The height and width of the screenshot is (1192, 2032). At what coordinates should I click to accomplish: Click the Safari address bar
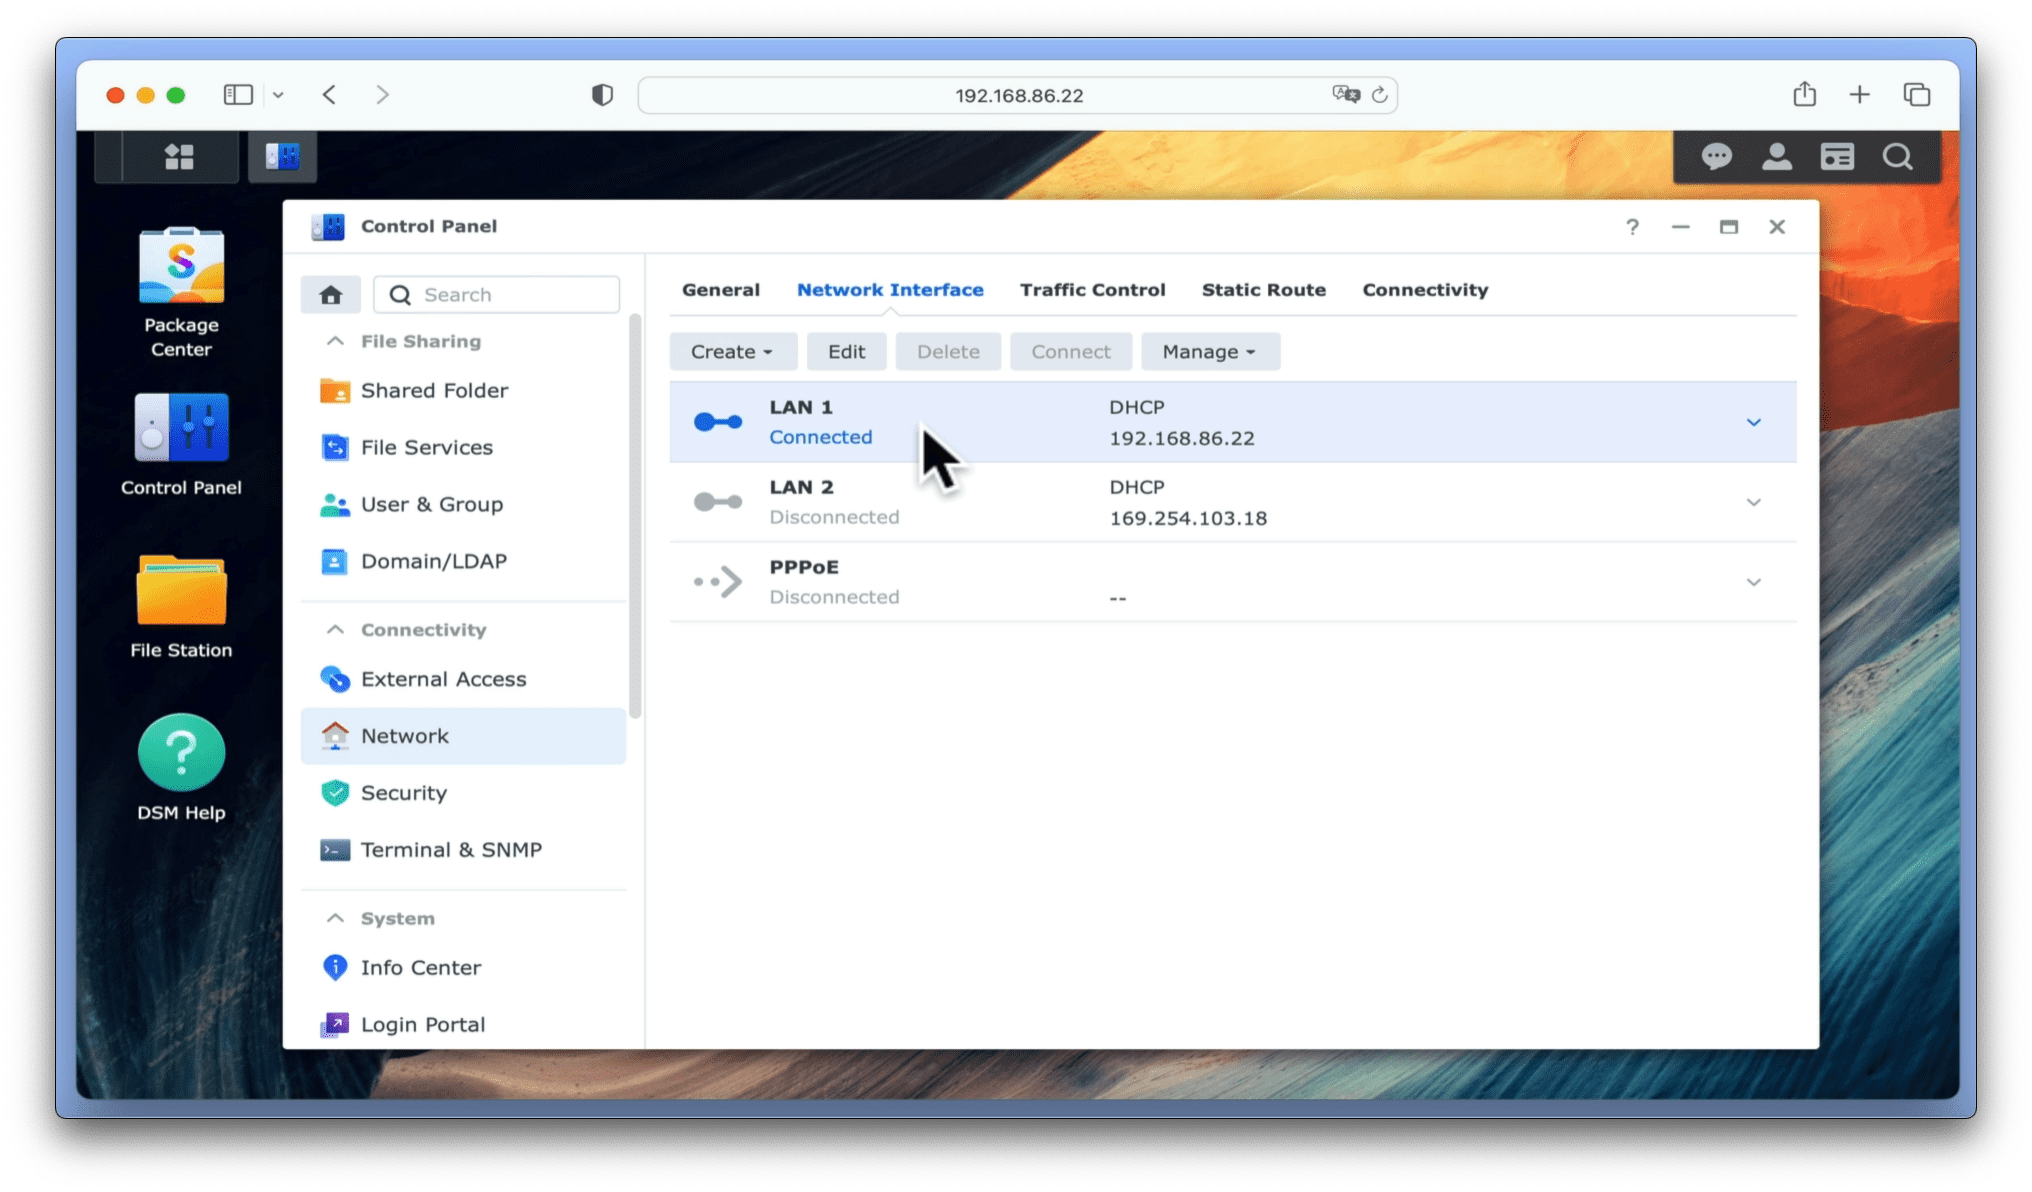coord(1018,95)
